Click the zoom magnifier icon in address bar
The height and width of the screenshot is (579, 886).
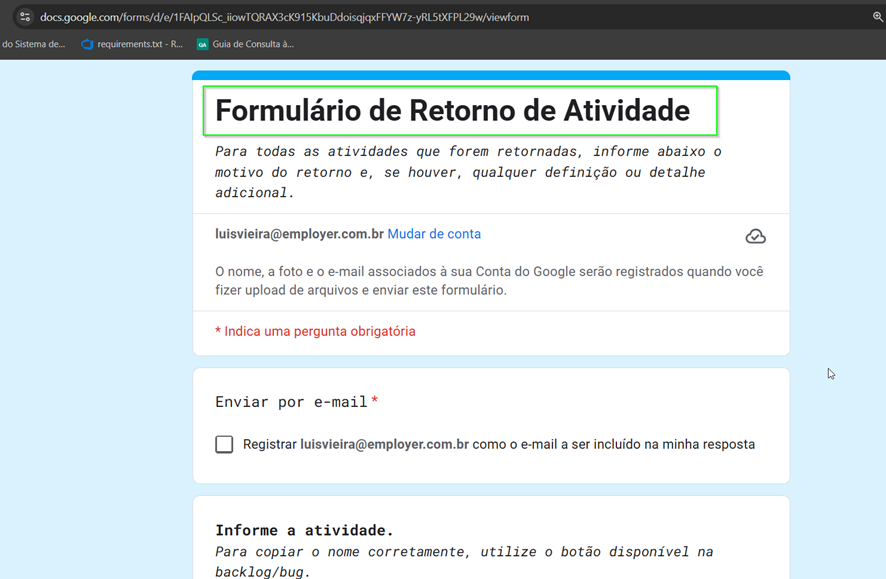[878, 17]
